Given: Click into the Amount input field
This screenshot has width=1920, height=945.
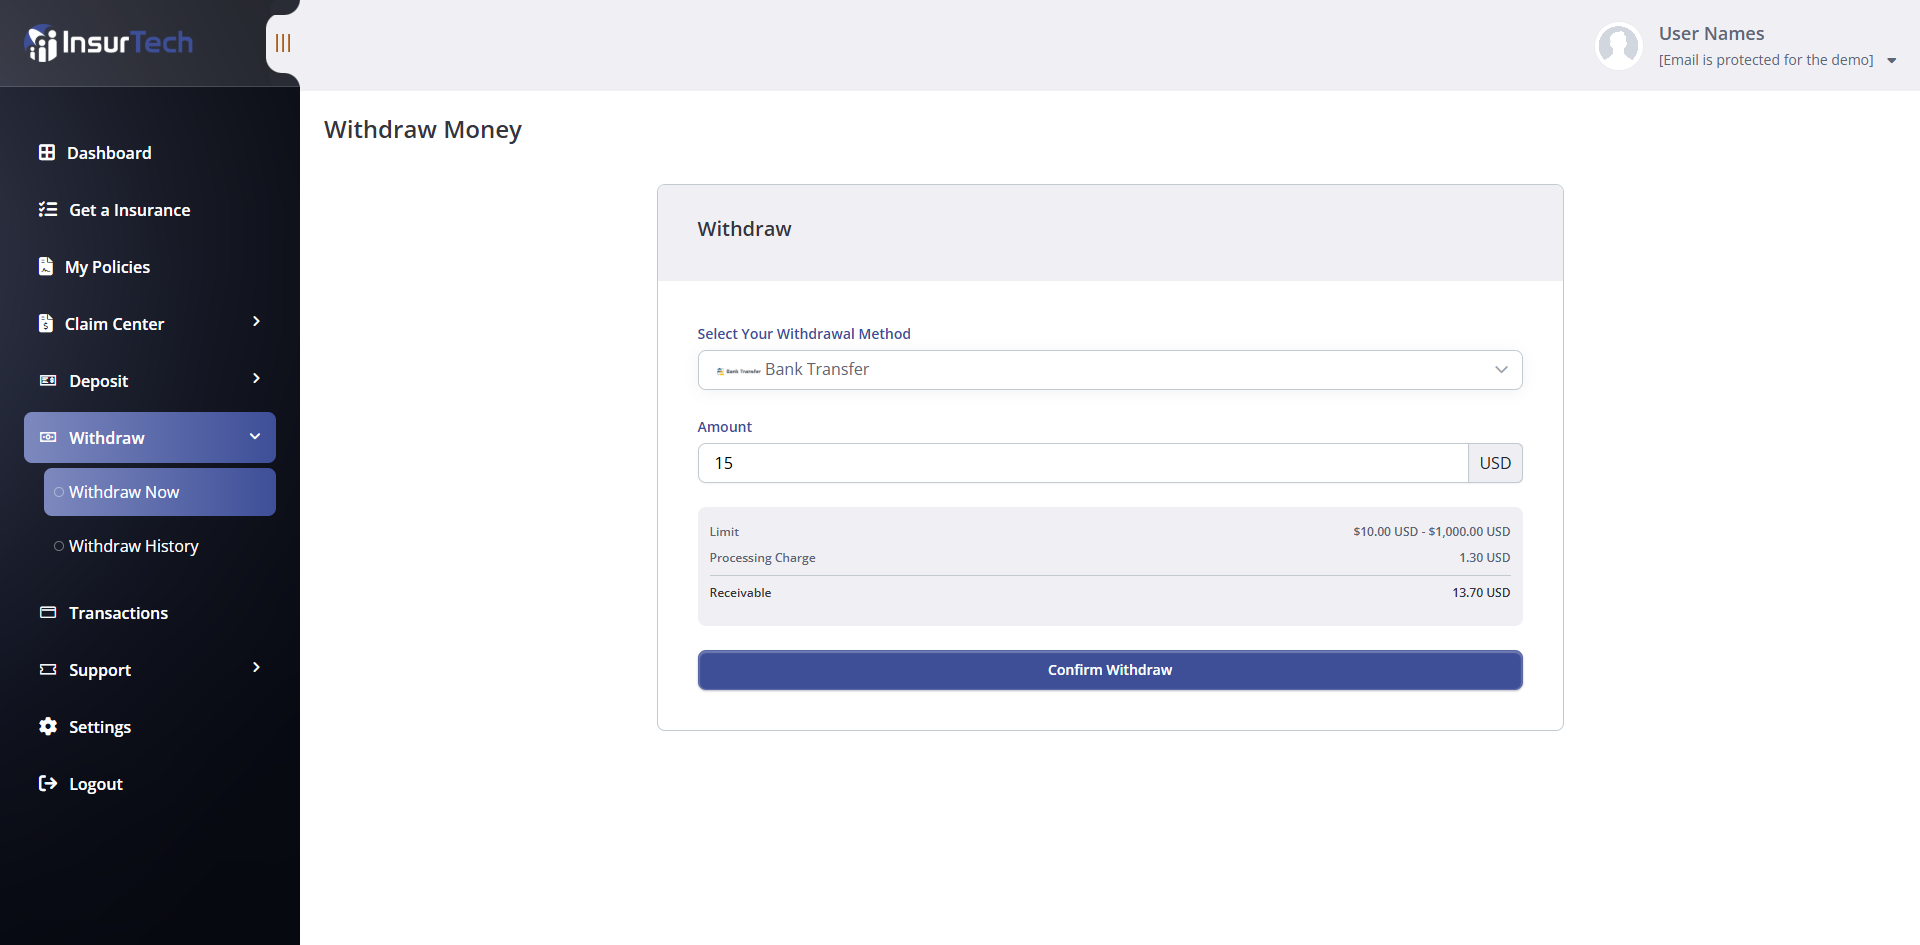Looking at the screenshot, I should point(1082,463).
